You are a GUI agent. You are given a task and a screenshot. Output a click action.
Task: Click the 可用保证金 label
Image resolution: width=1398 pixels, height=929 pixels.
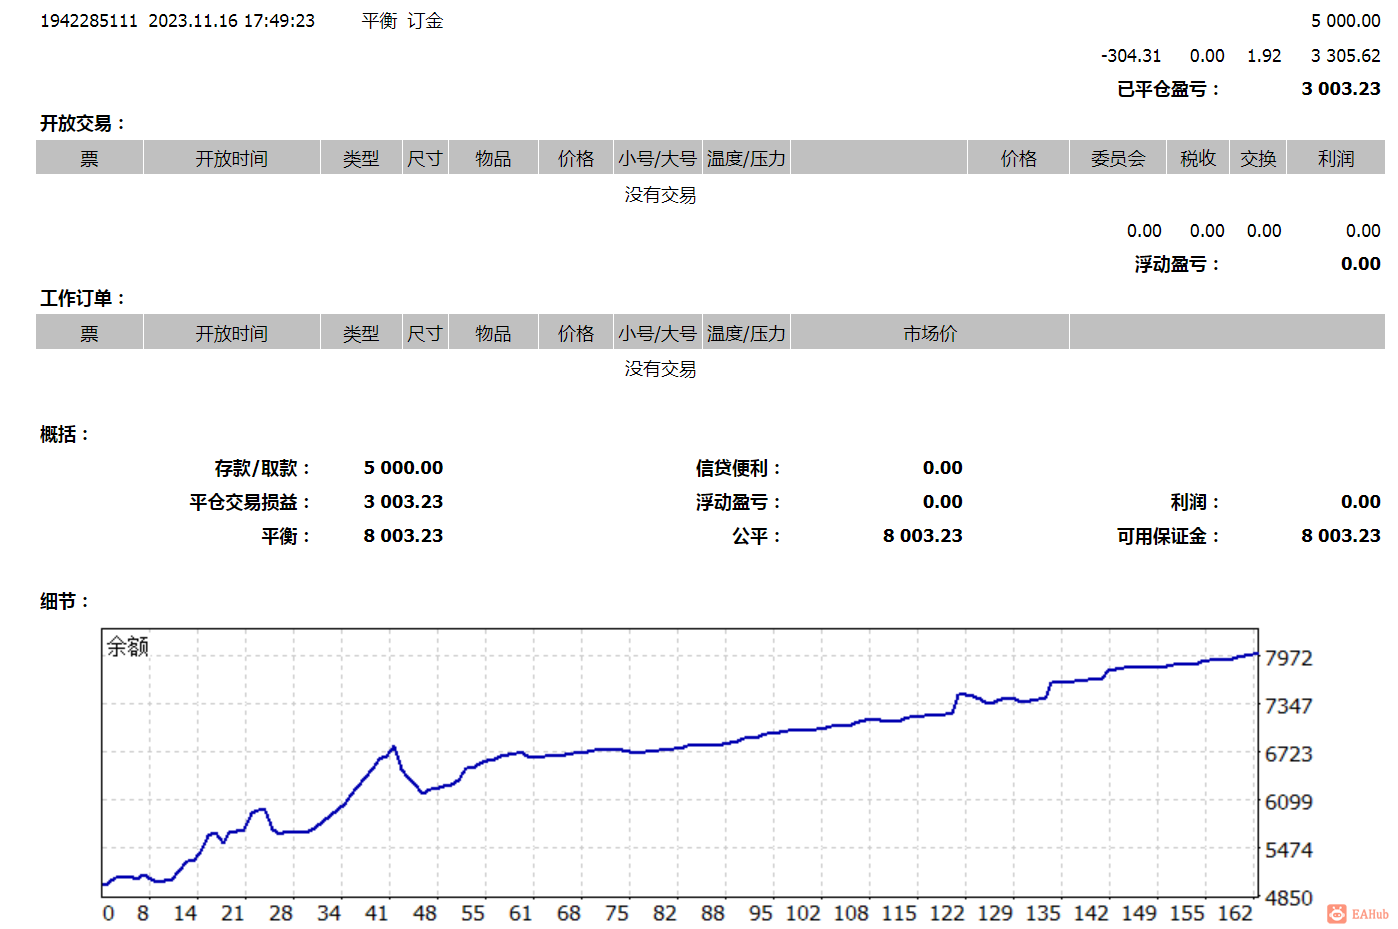[1168, 536]
